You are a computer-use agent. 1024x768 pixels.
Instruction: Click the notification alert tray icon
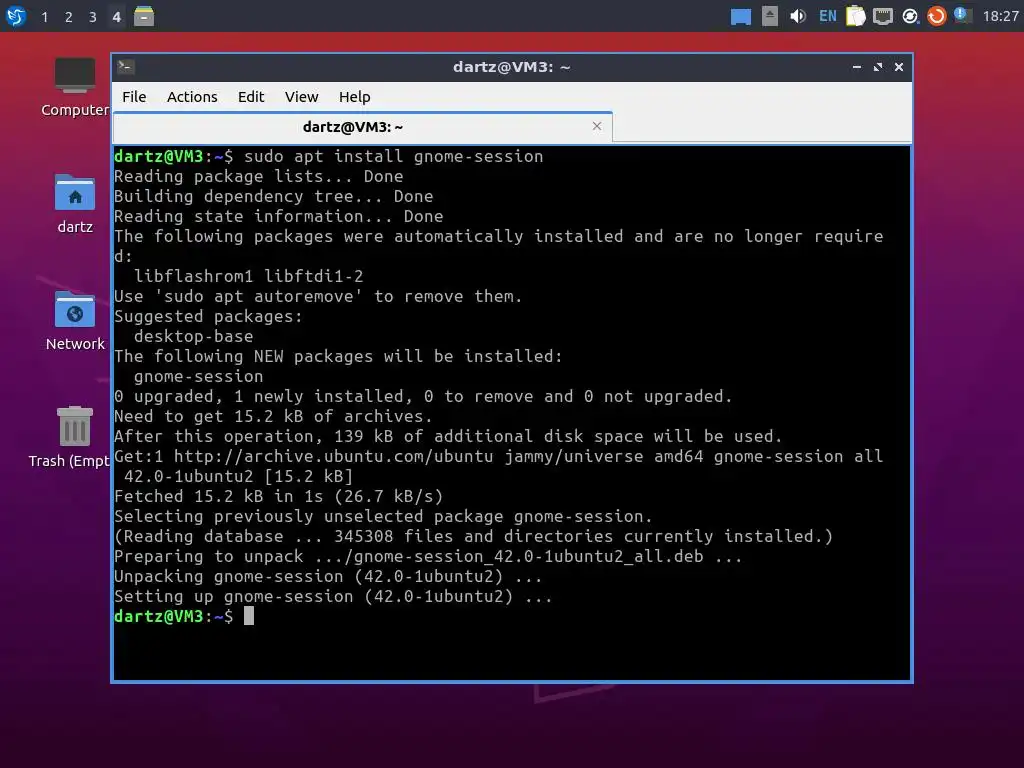point(962,15)
